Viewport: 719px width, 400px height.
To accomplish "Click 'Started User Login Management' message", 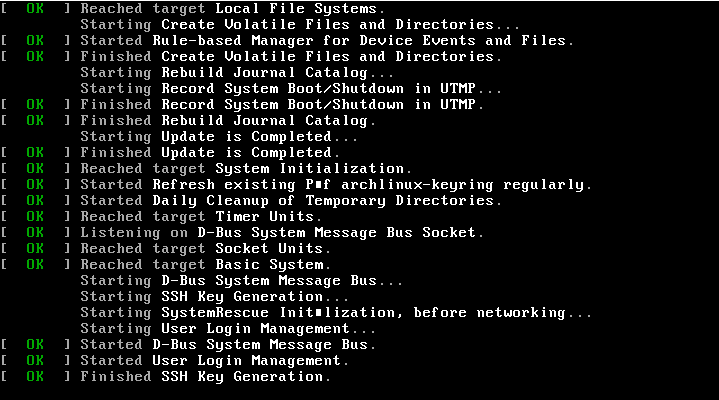I will pos(214,361).
